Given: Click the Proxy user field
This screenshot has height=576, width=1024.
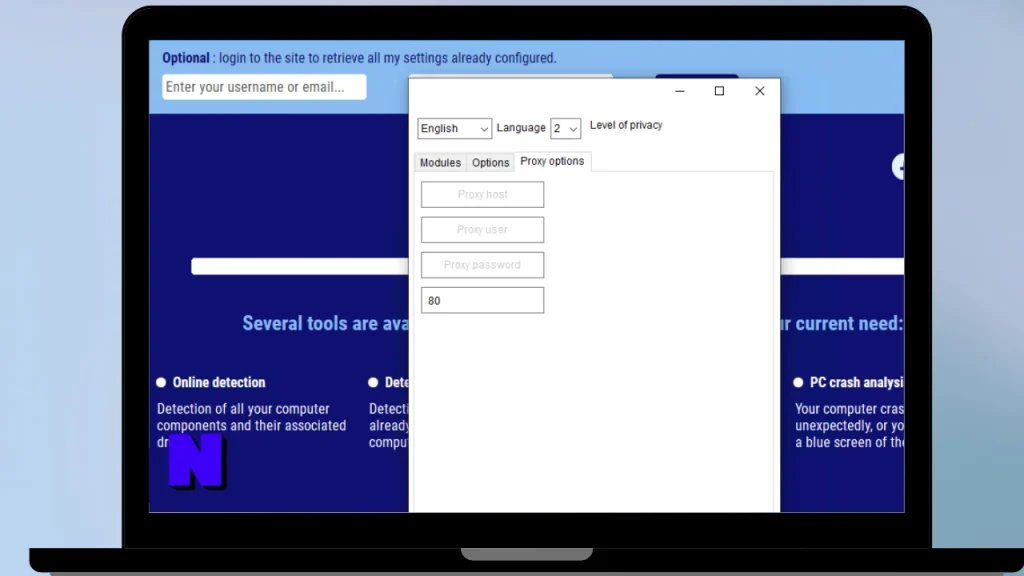Looking at the screenshot, I should pos(483,230).
